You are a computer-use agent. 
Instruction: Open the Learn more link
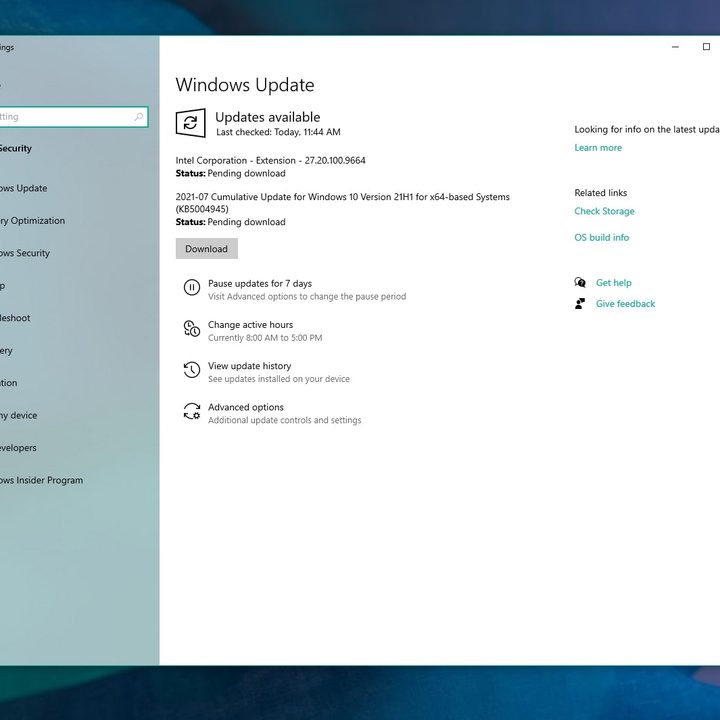(598, 148)
